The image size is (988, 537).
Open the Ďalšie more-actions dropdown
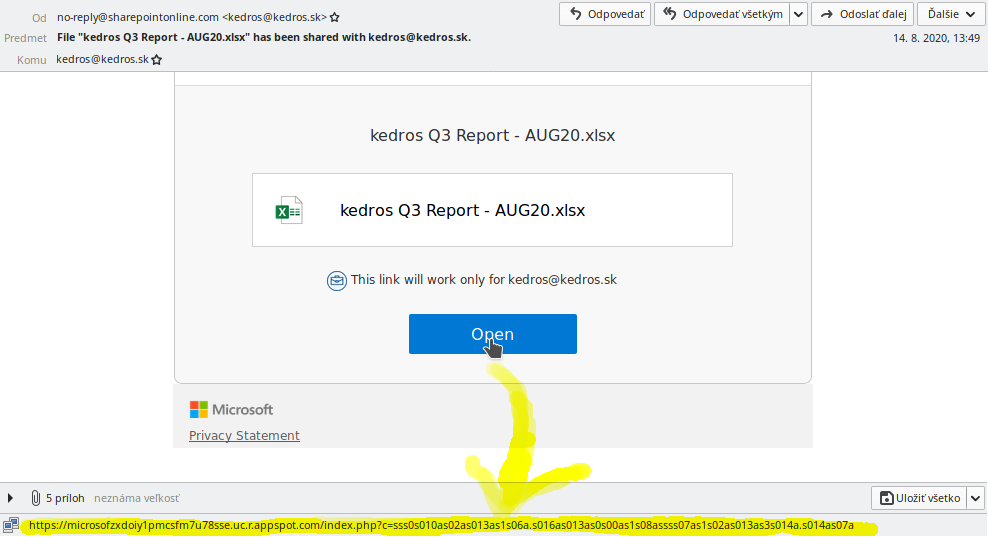pyautogui.click(x=951, y=14)
